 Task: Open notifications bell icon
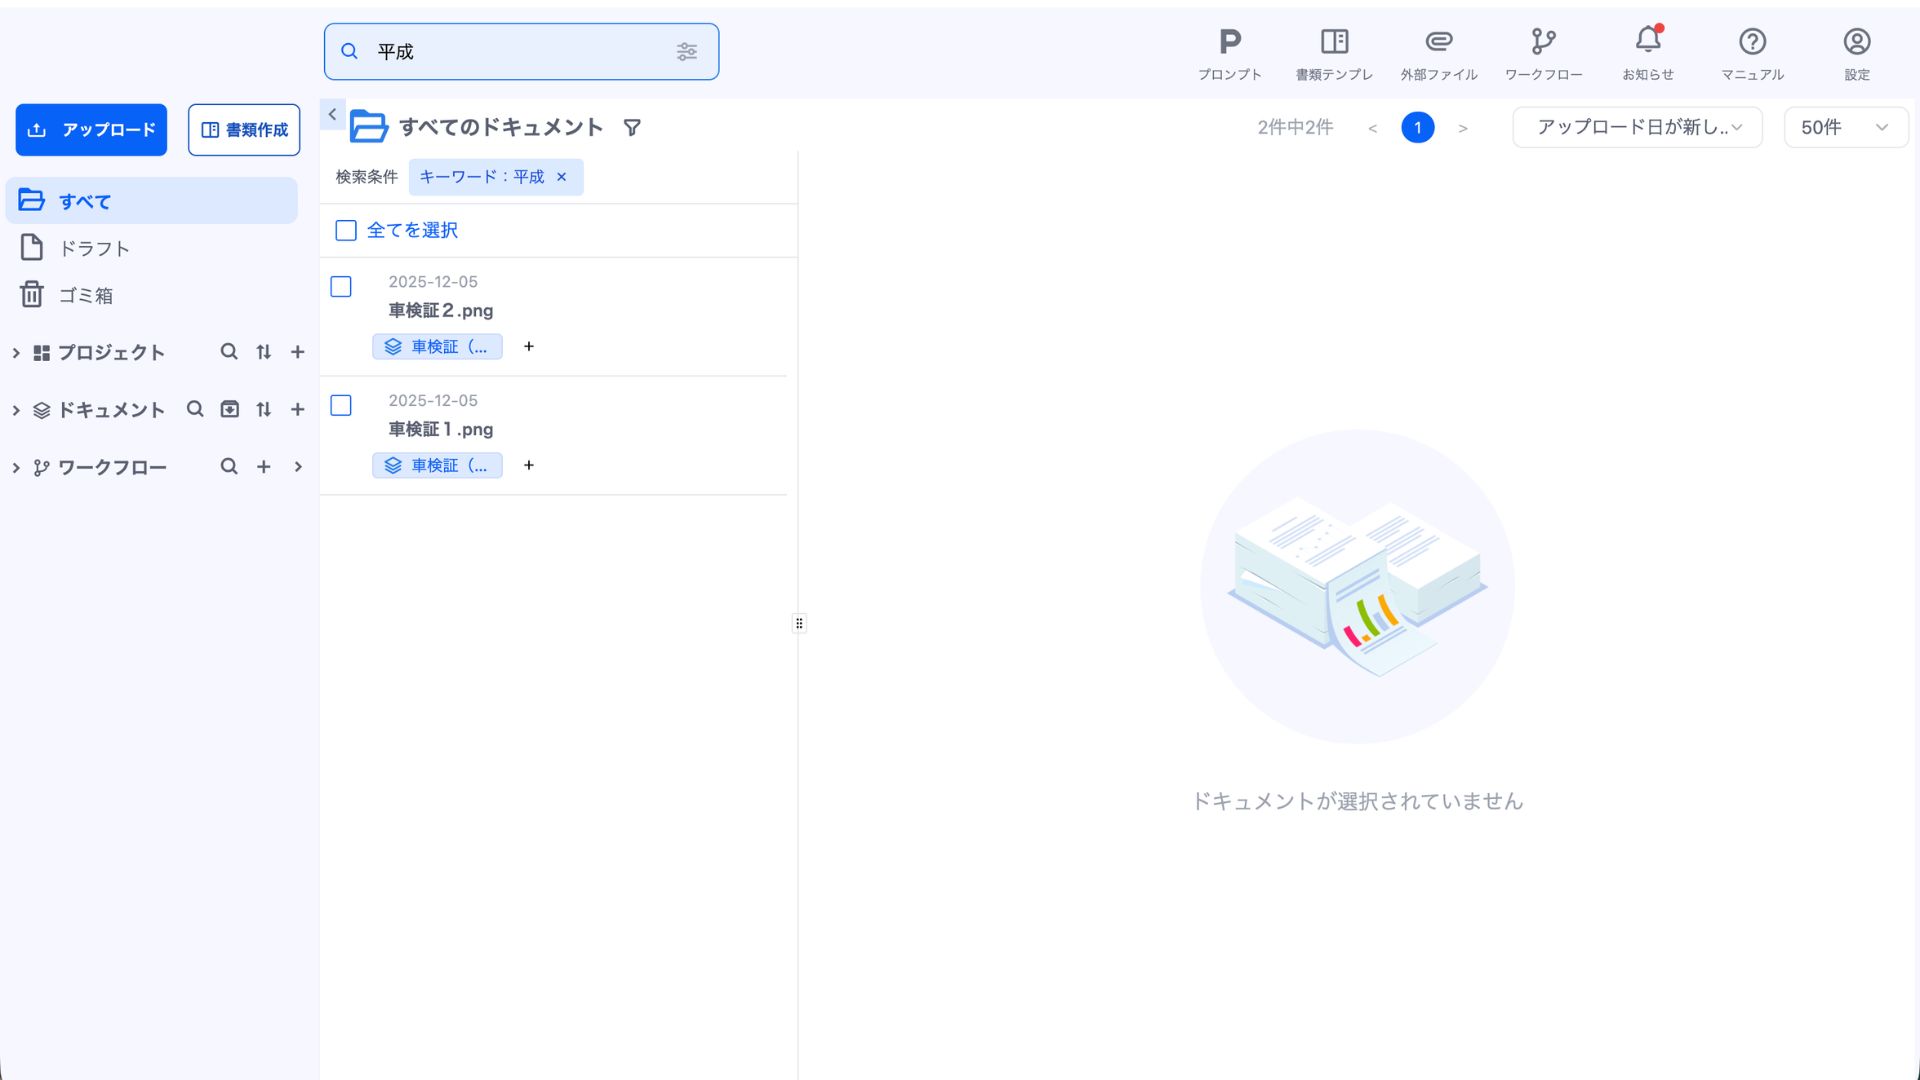click(1647, 42)
